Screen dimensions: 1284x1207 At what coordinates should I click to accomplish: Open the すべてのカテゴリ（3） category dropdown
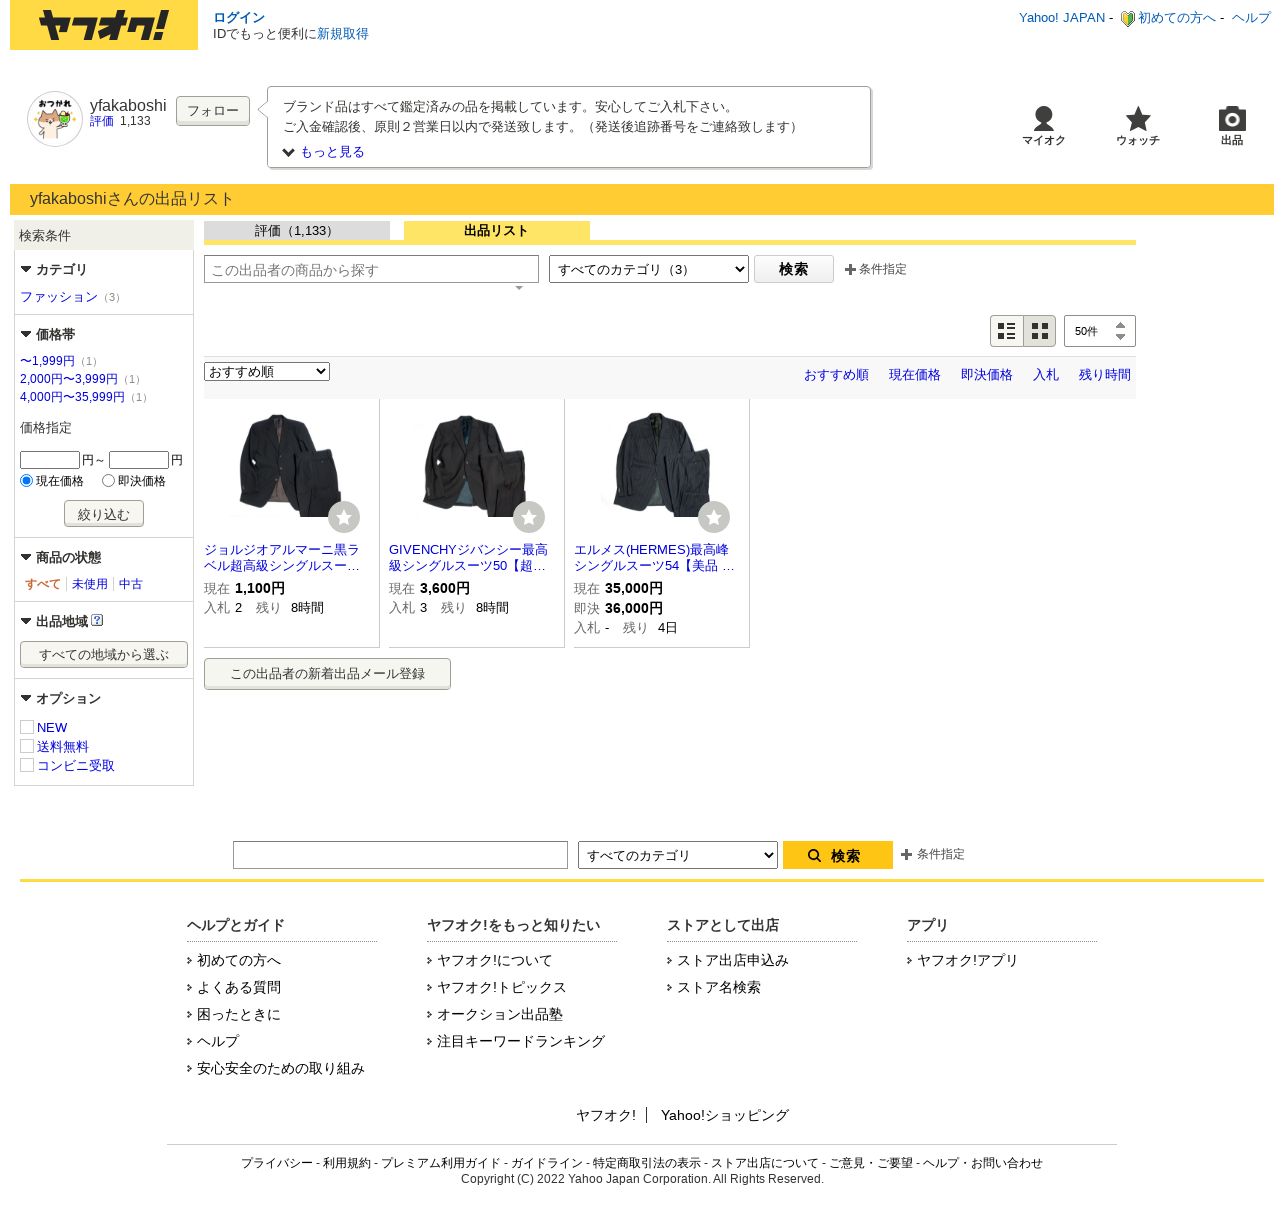649,269
